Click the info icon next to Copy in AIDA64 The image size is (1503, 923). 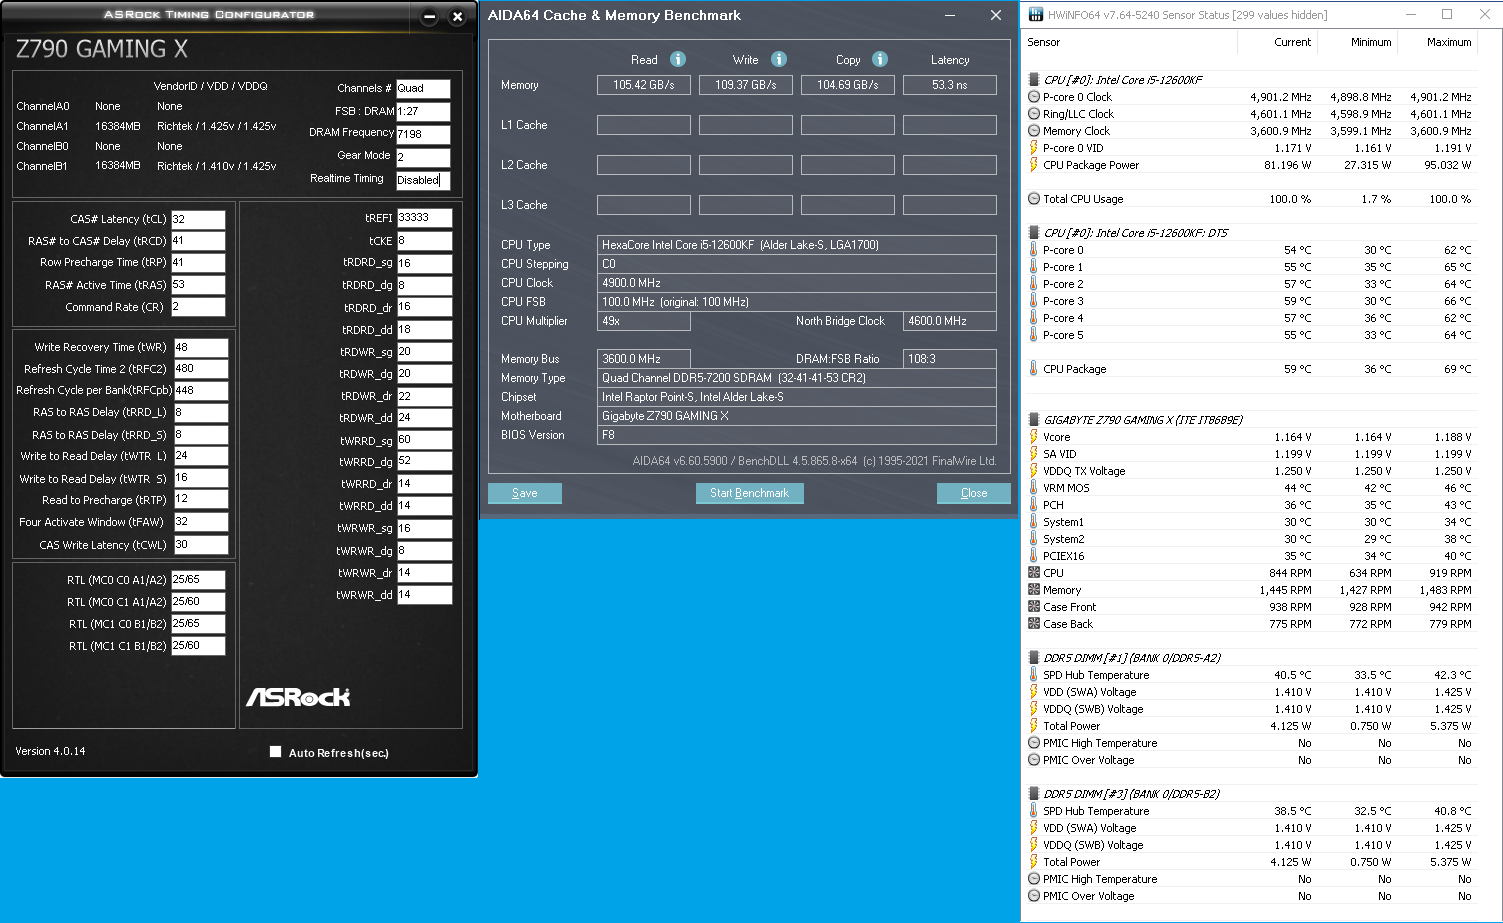click(x=880, y=59)
